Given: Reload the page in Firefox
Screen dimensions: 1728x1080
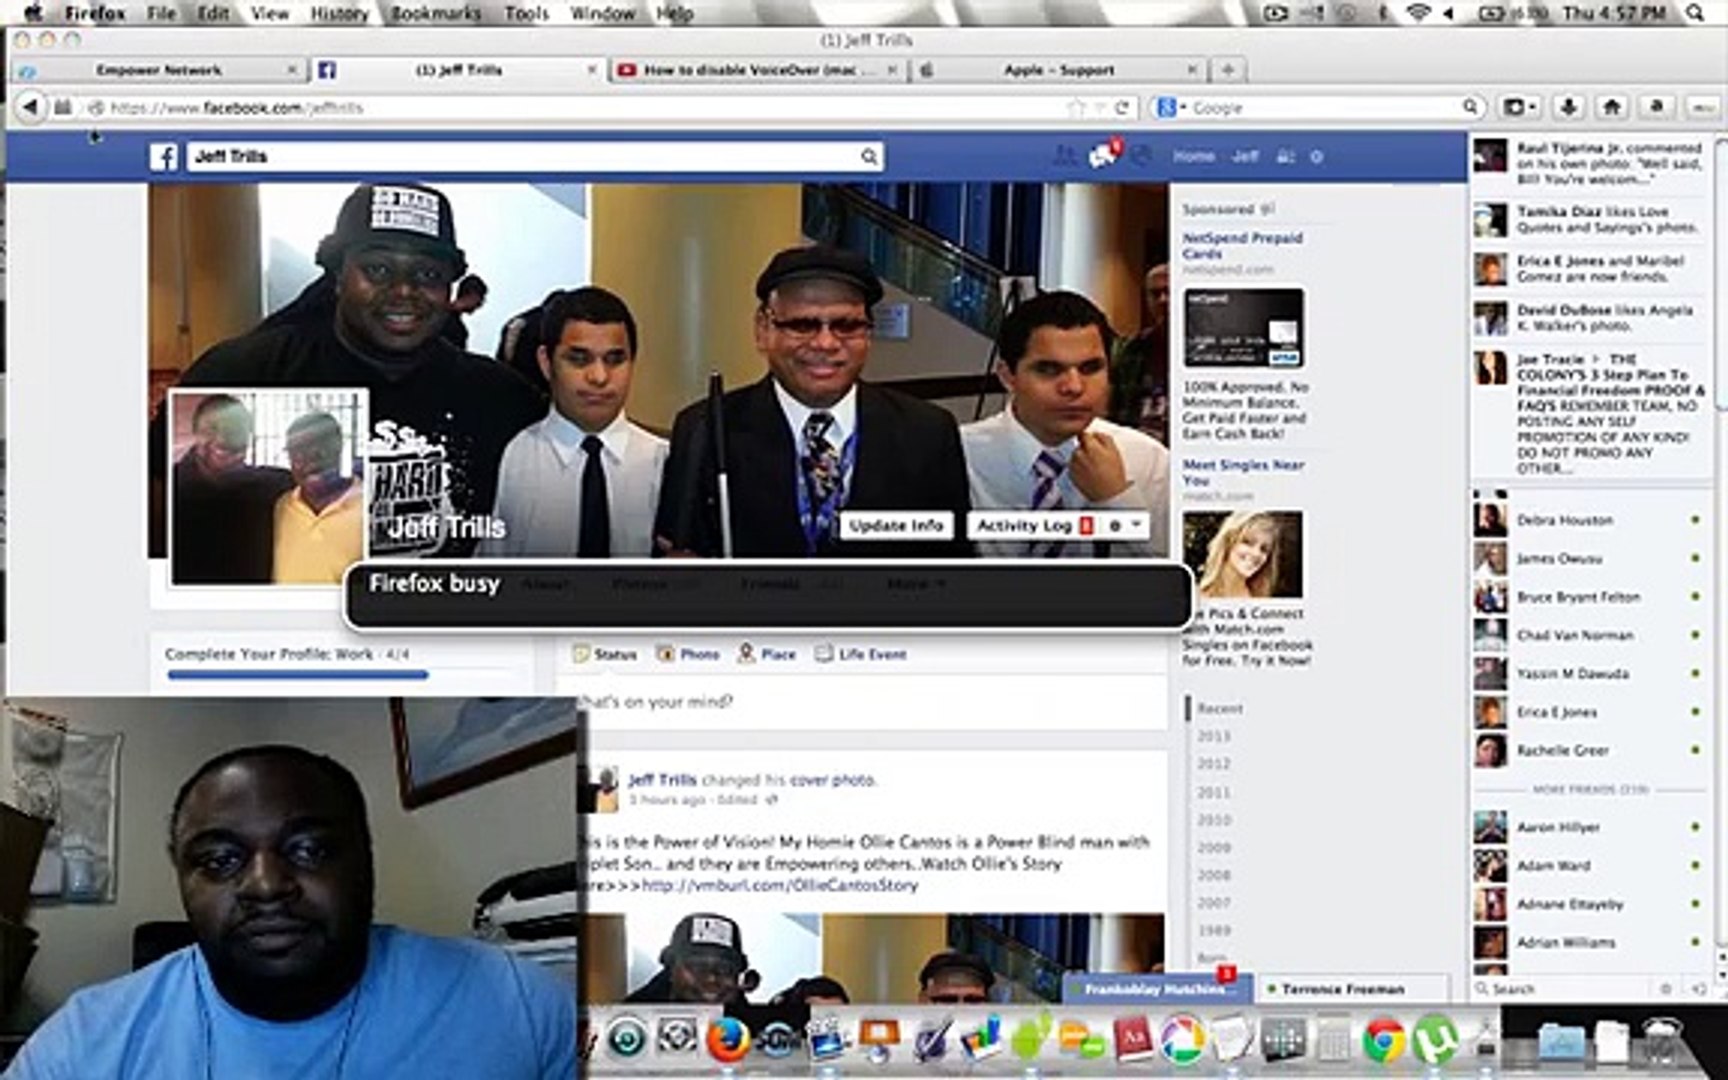Looking at the screenshot, I should [x=1122, y=107].
